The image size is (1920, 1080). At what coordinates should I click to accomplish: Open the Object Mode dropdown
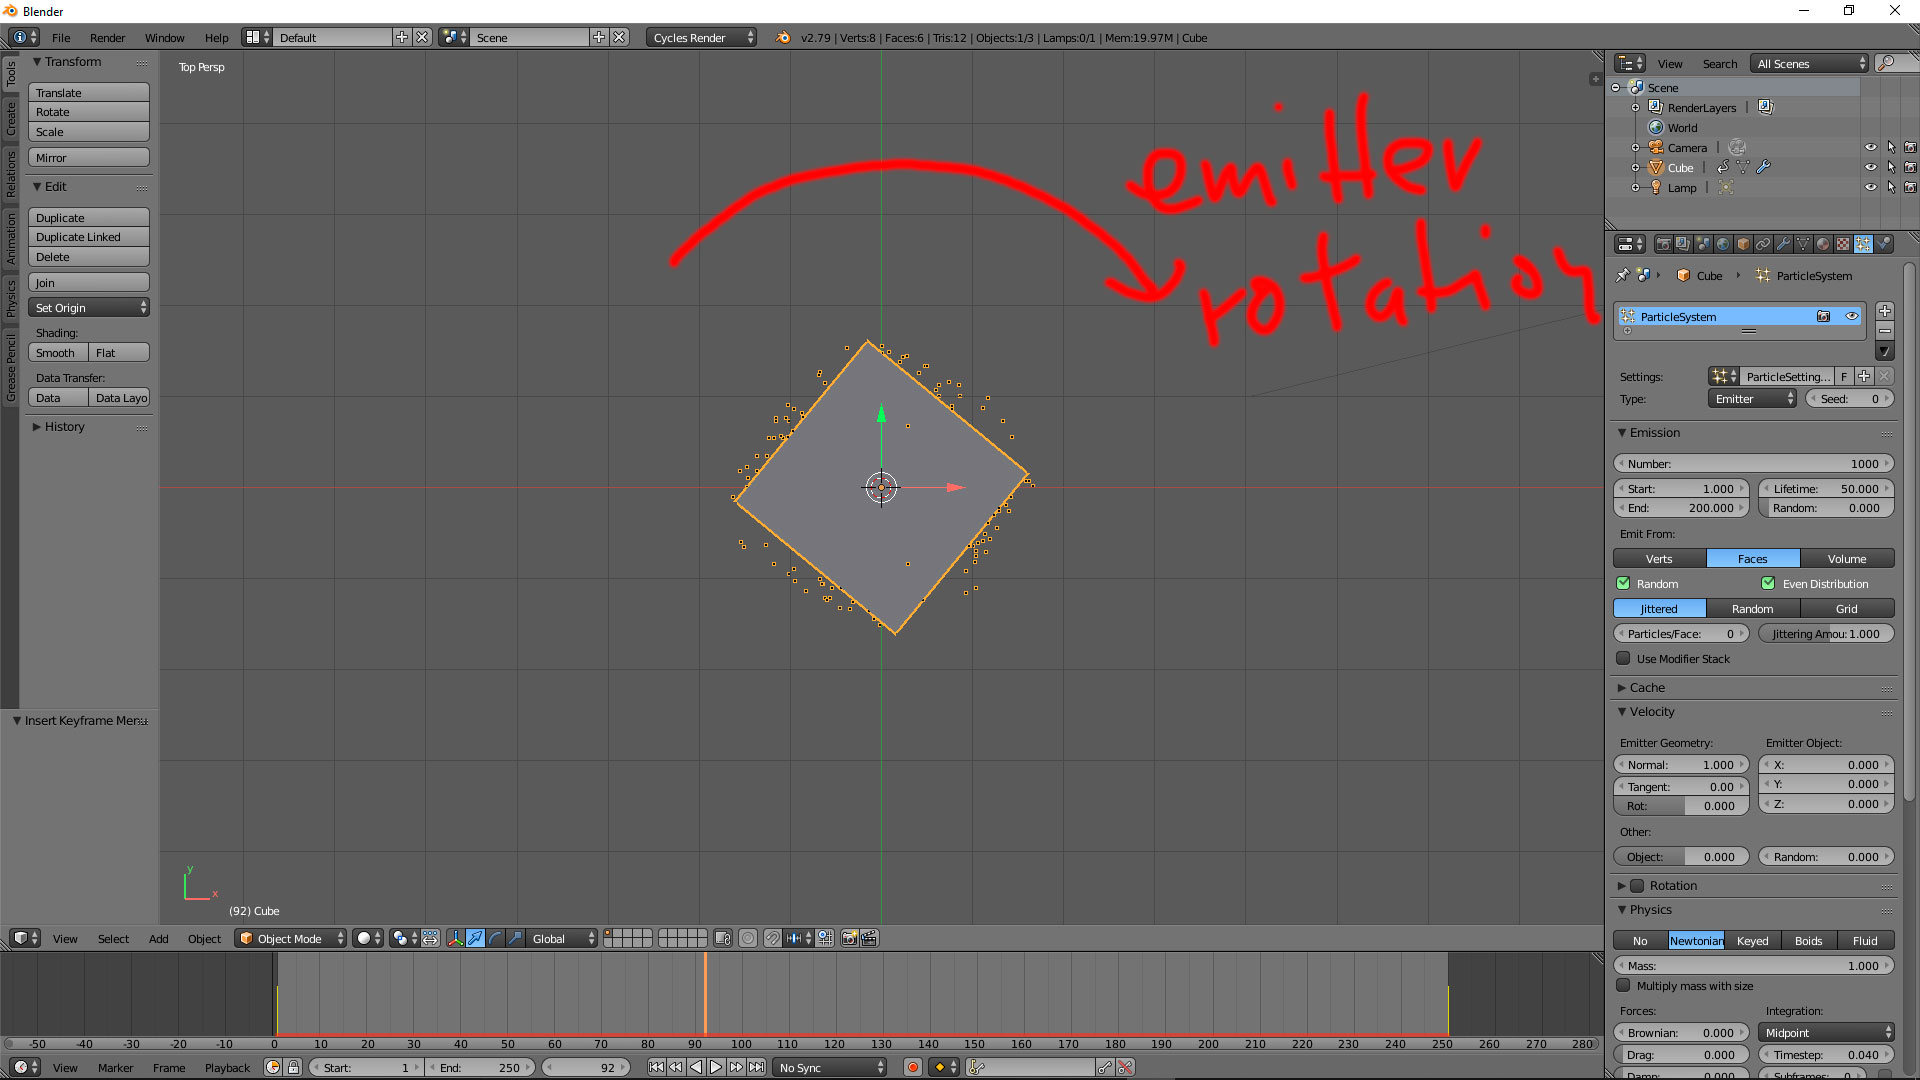[290, 938]
